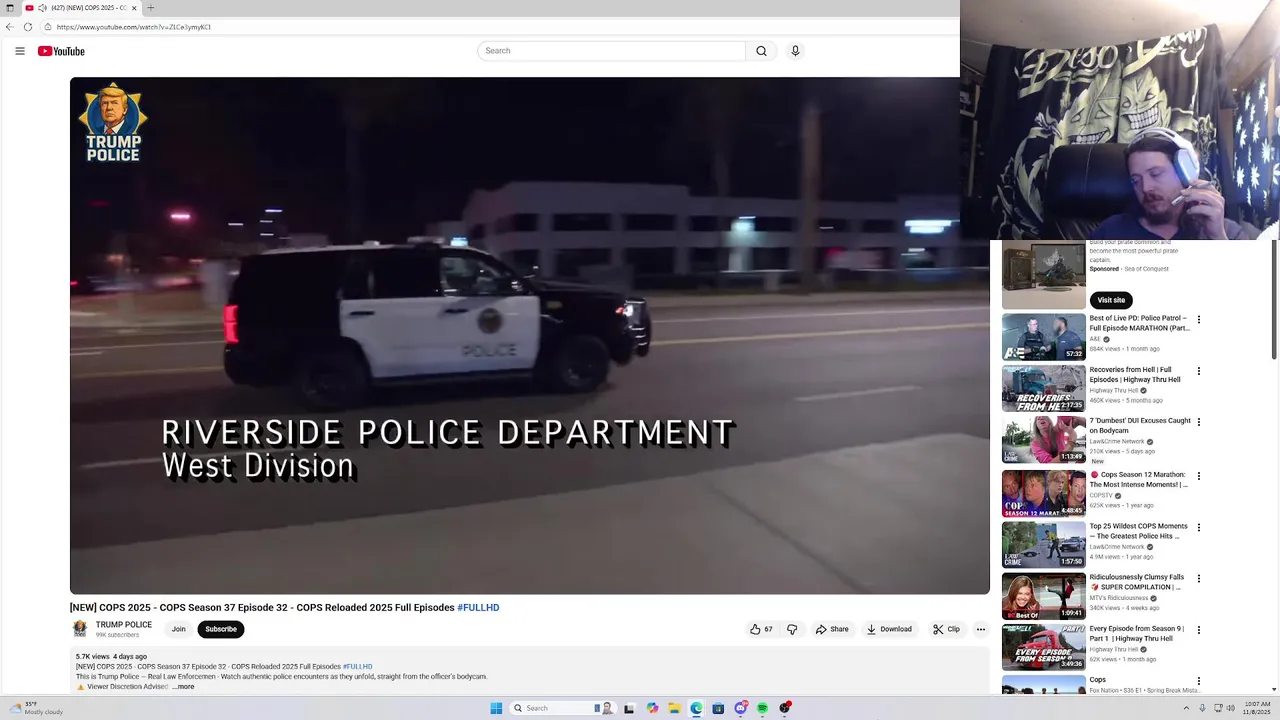Viewport: 1280px width, 720px height.
Task: Start voice search with the microphone icon
Action: (x=795, y=51)
